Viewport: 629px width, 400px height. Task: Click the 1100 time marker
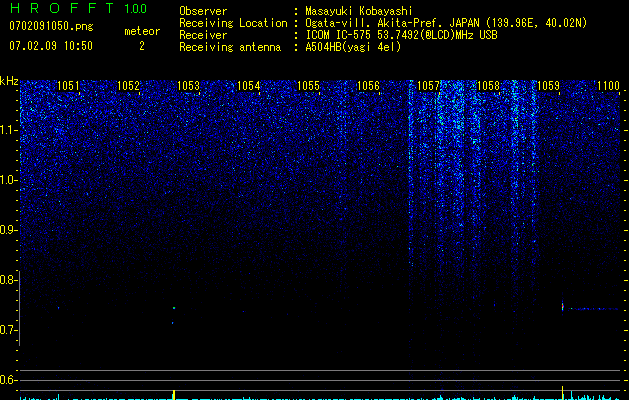tap(609, 86)
